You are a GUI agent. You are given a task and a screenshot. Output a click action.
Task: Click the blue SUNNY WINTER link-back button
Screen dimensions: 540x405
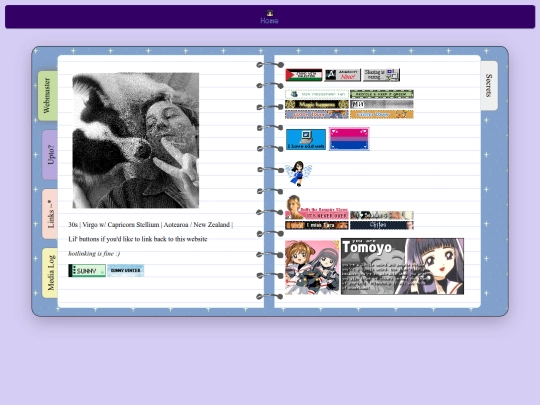click(126, 271)
